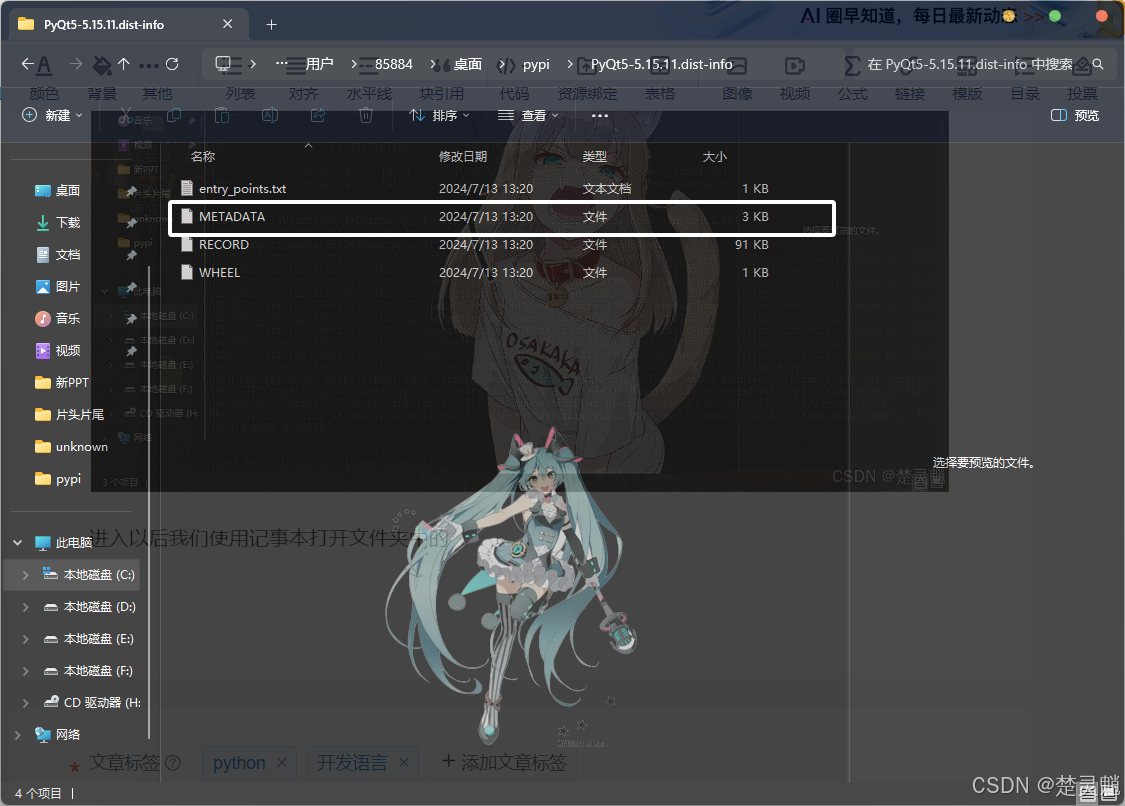Open the 排序 sort dropdown

[x=439, y=115]
